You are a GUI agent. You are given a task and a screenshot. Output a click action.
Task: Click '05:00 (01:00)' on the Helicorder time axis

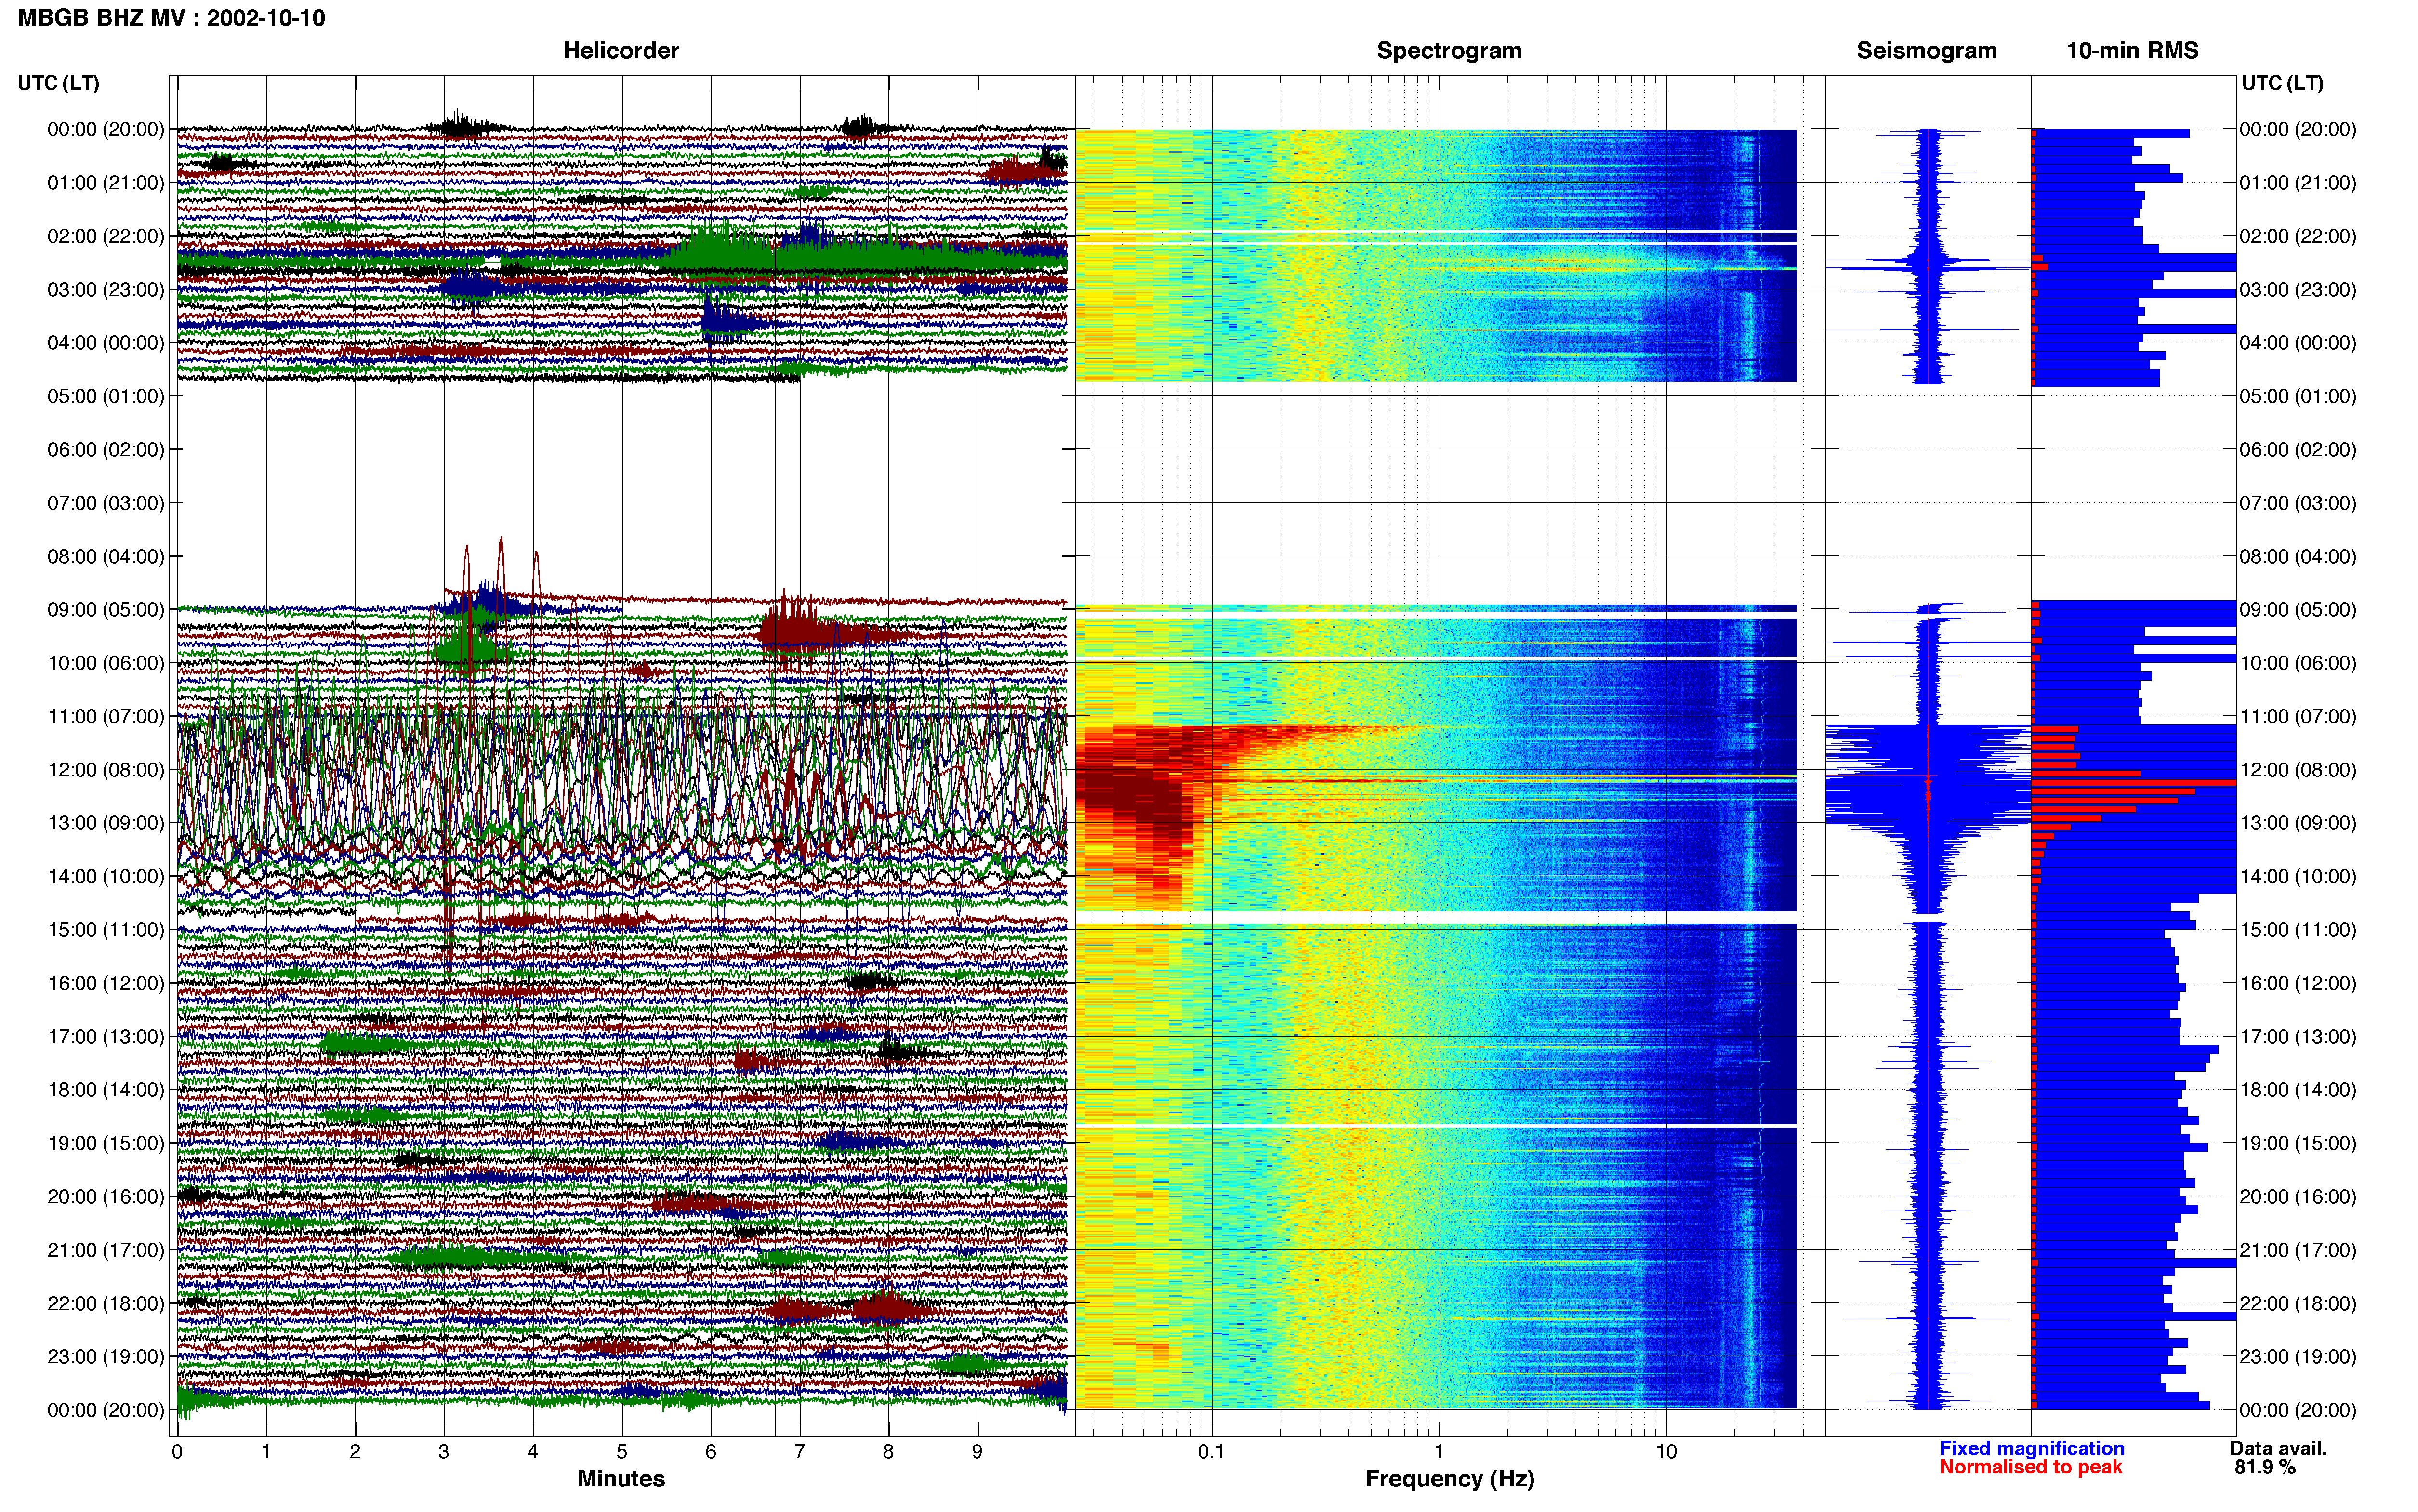(x=106, y=396)
